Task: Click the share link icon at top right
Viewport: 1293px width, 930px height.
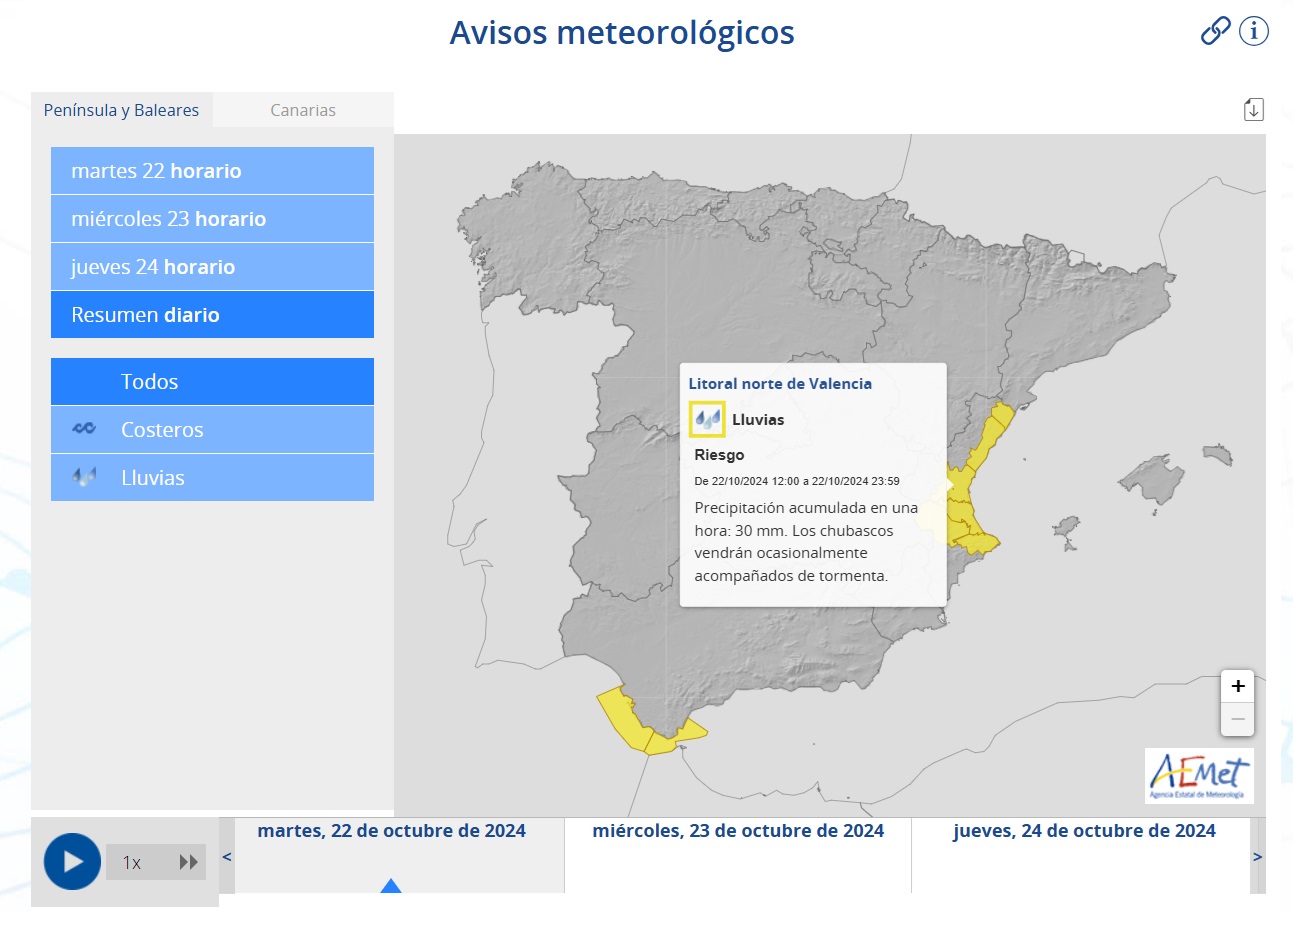Action: 1215,31
